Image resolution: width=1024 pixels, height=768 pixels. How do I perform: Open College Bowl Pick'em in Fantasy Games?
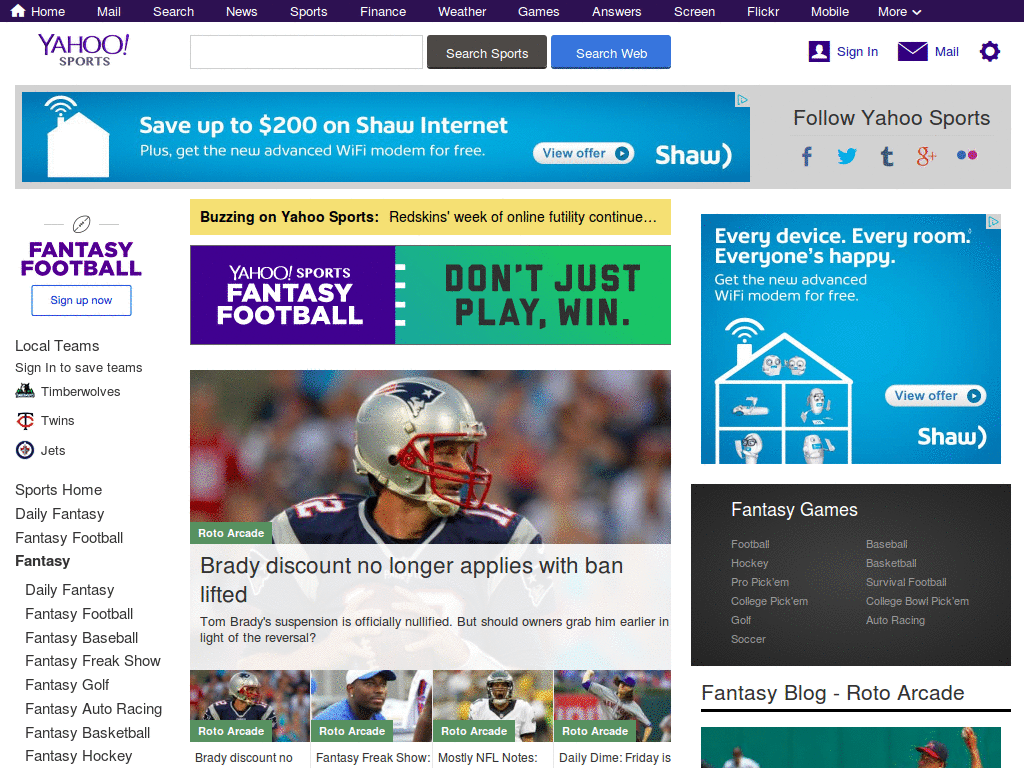coord(917,601)
